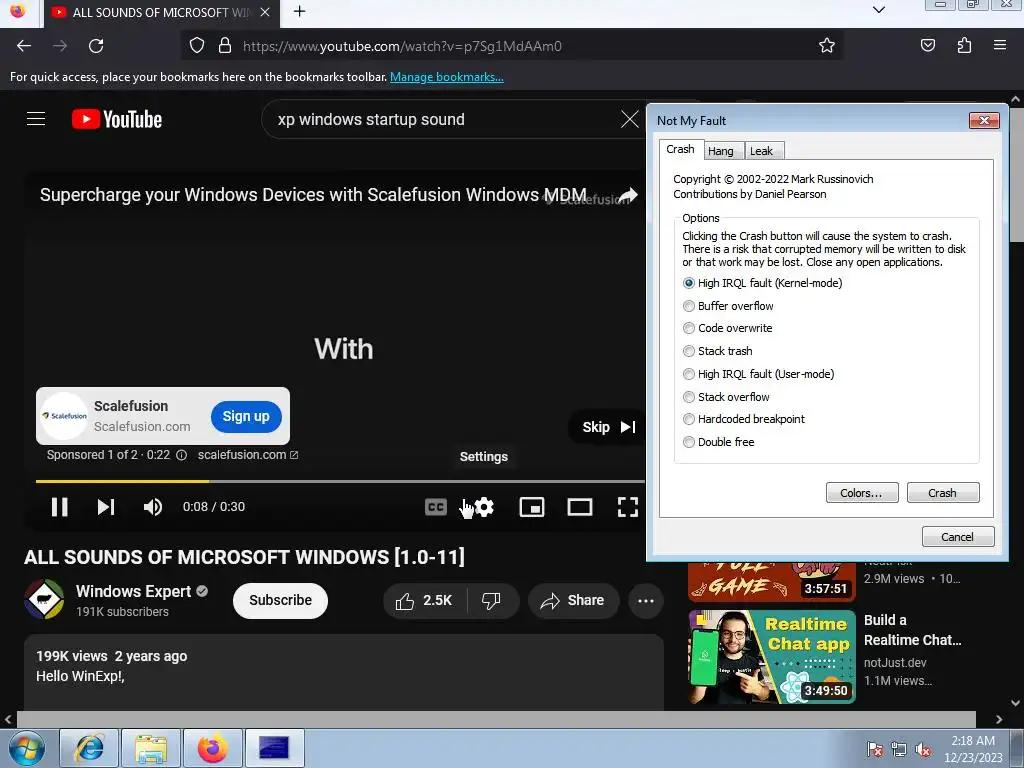Open the scalefusion.com sponsor link
The image size is (1024, 768).
(248, 455)
